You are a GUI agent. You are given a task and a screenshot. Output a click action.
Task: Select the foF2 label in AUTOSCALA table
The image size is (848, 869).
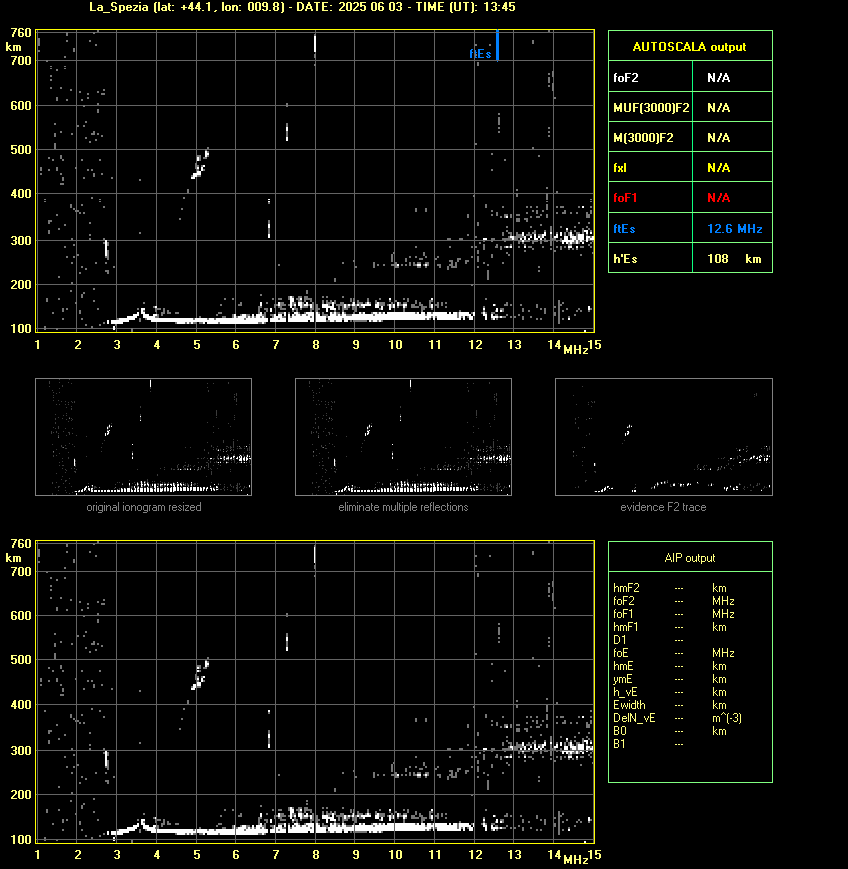point(626,78)
